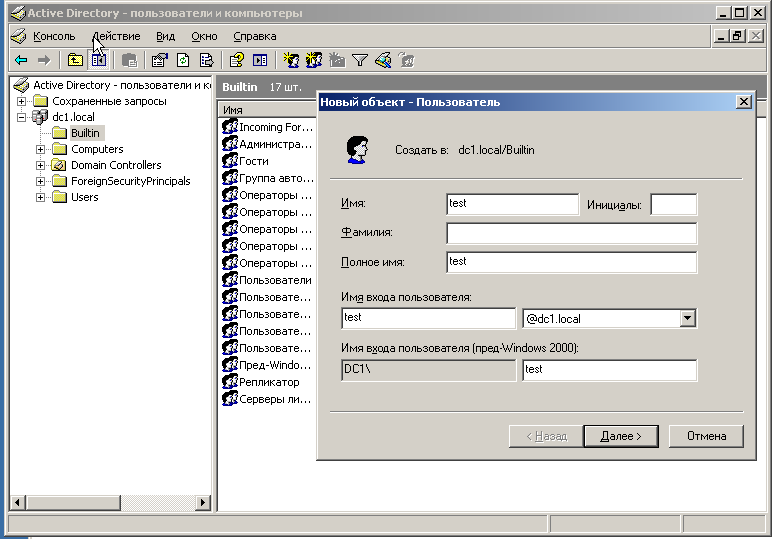Viewport: 772px width, 539px height.
Task: Click the left arrow of tree scrollbar
Action: click(x=18, y=503)
